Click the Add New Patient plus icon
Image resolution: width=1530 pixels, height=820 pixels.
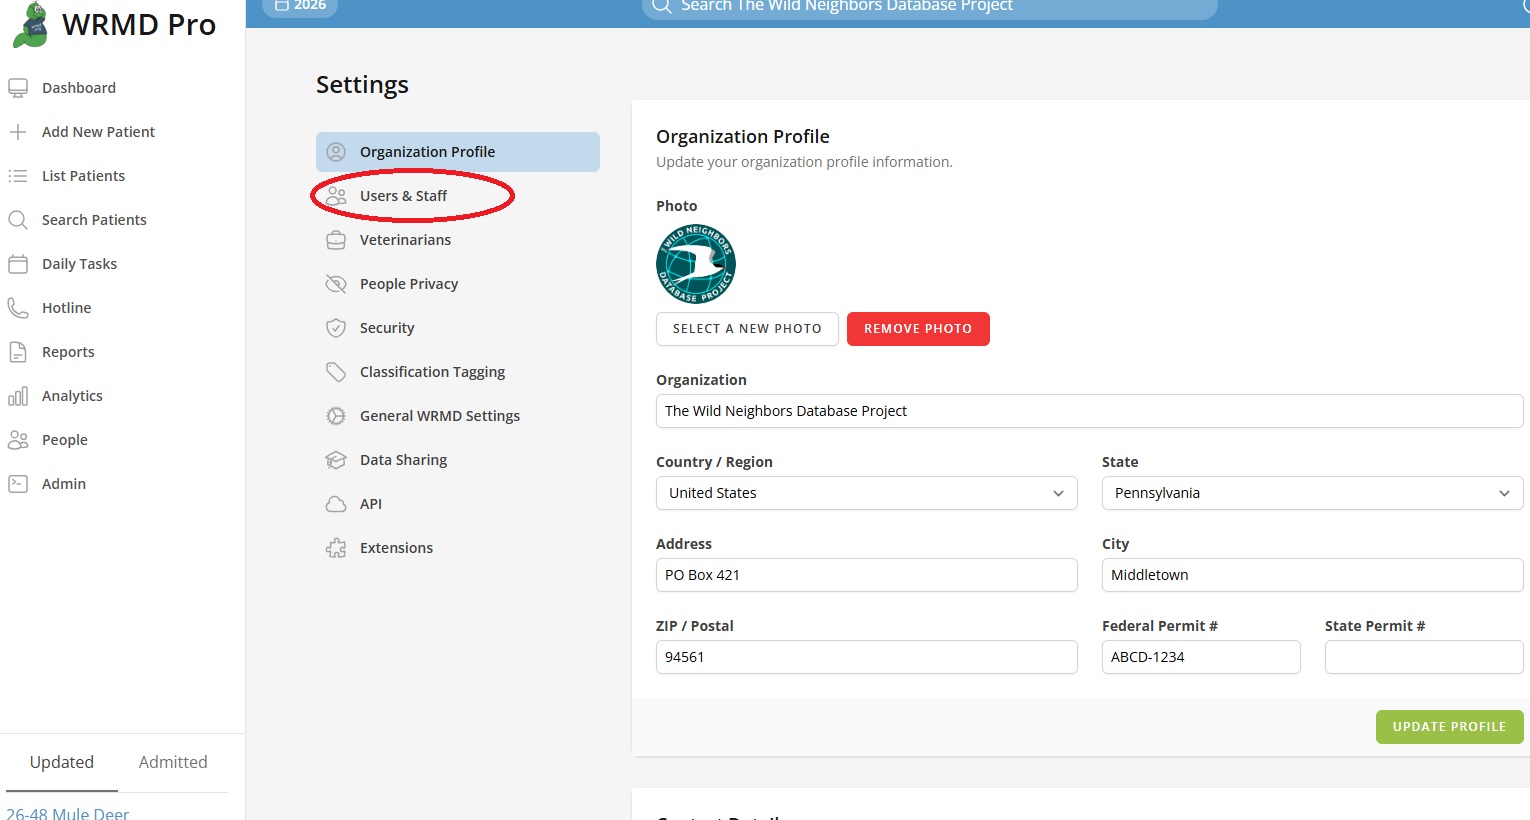click(x=18, y=132)
